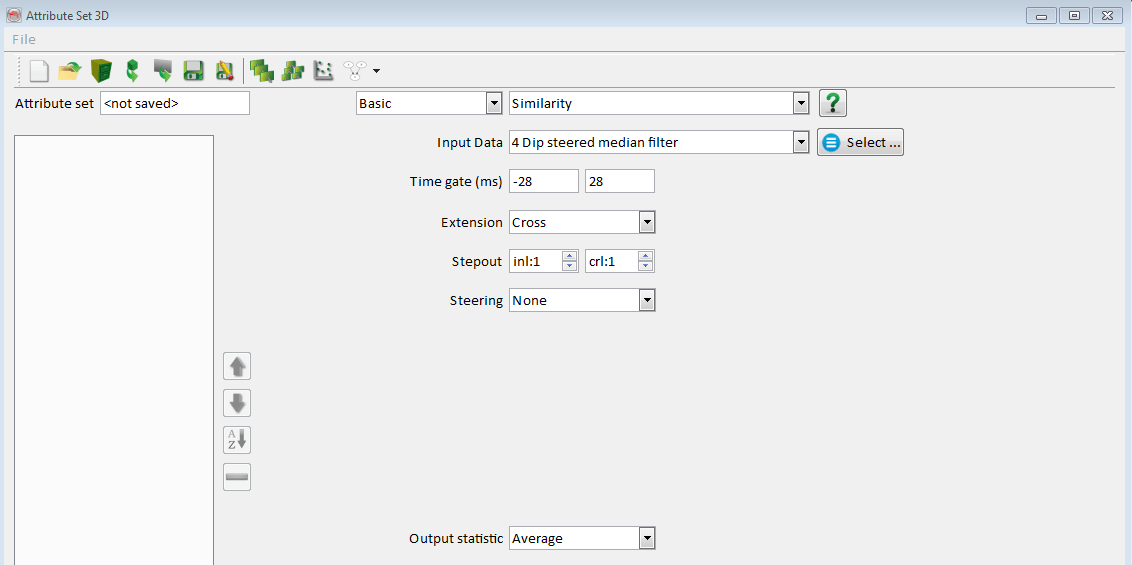
Task: Click the green file cabinet default set icon
Action: [101, 71]
